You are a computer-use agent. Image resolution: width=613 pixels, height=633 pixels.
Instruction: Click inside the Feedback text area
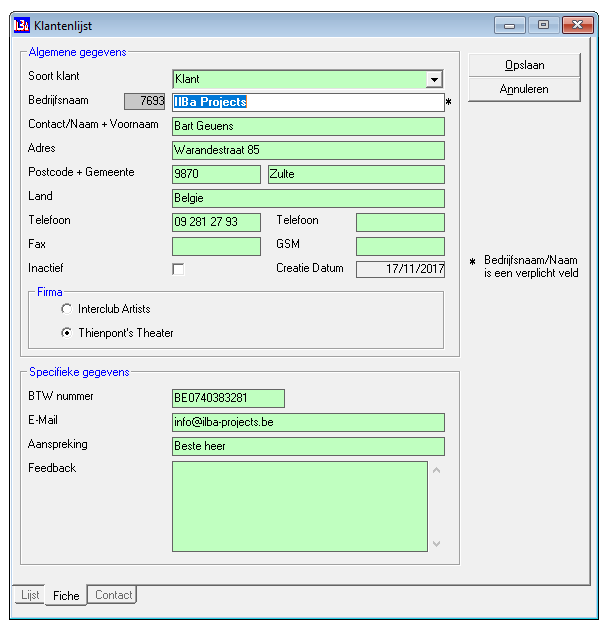[300, 506]
